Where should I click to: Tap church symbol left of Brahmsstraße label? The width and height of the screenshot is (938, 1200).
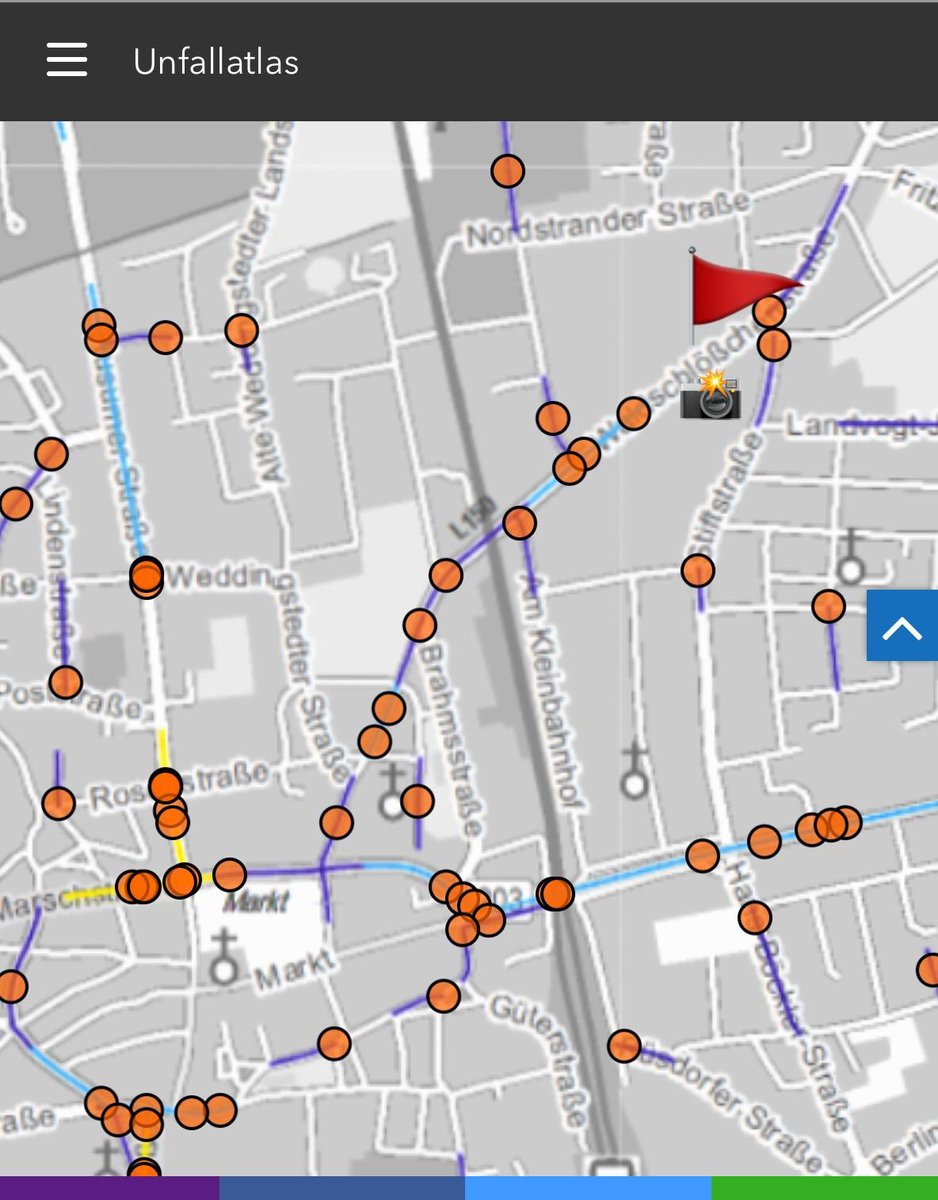pos(394,791)
